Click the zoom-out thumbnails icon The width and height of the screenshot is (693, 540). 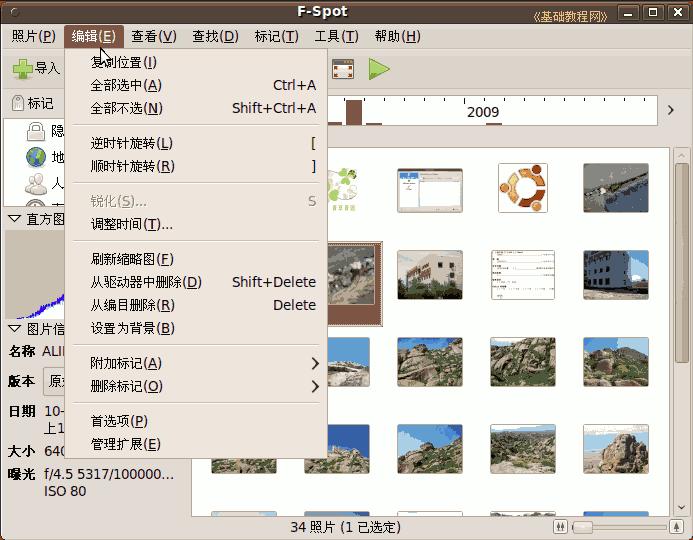(560, 527)
